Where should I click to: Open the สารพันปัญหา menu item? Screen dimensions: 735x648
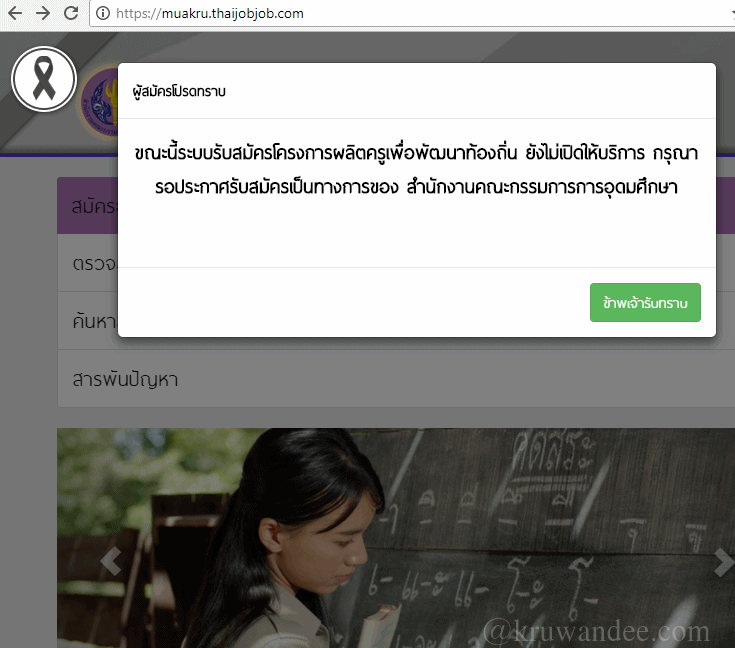(126, 379)
